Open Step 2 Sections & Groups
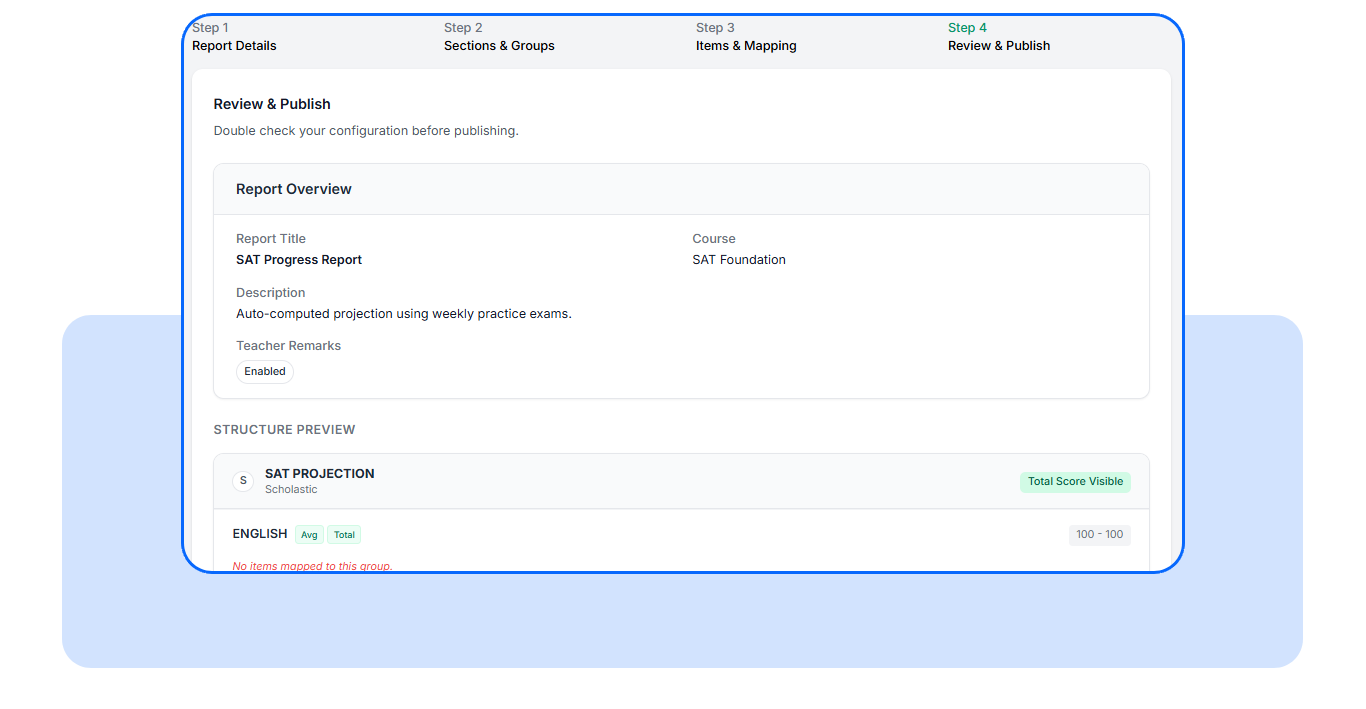The image size is (1366, 709). [x=499, y=37]
